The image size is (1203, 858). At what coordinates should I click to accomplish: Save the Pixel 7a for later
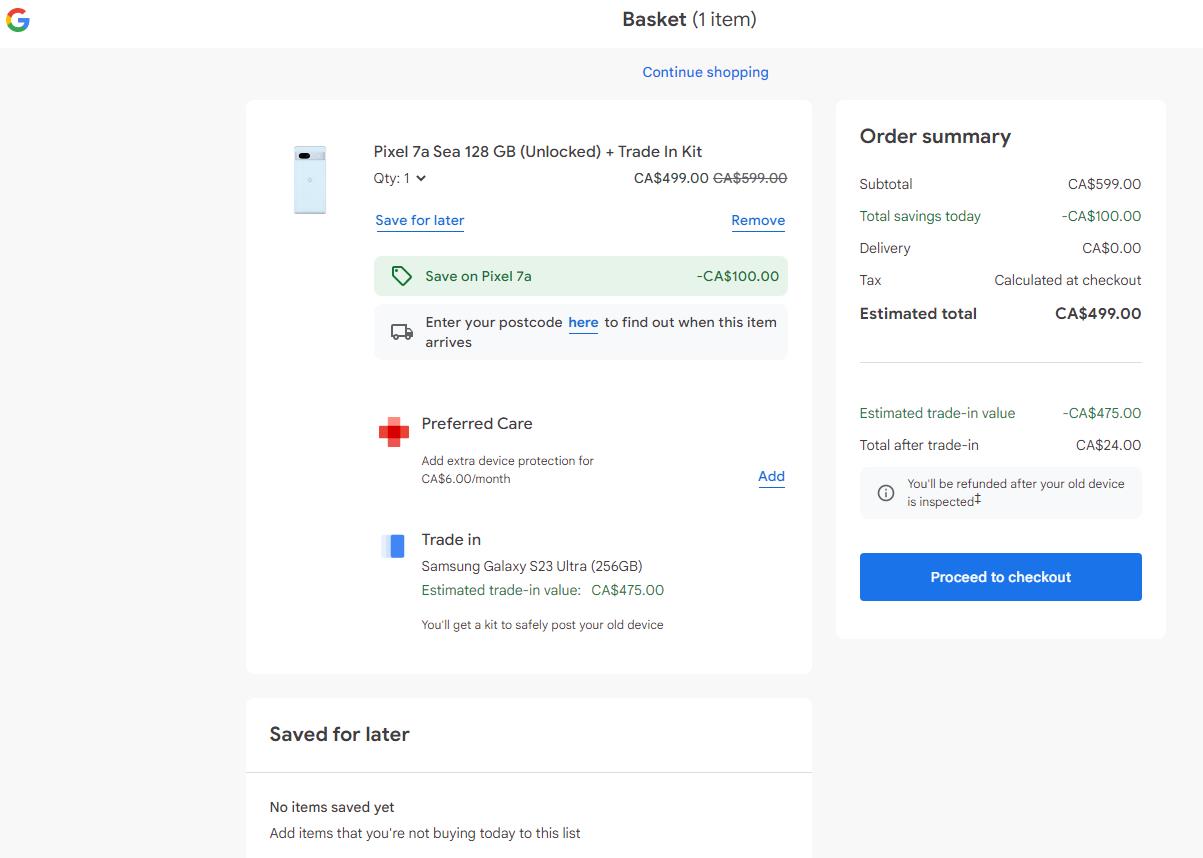point(420,220)
